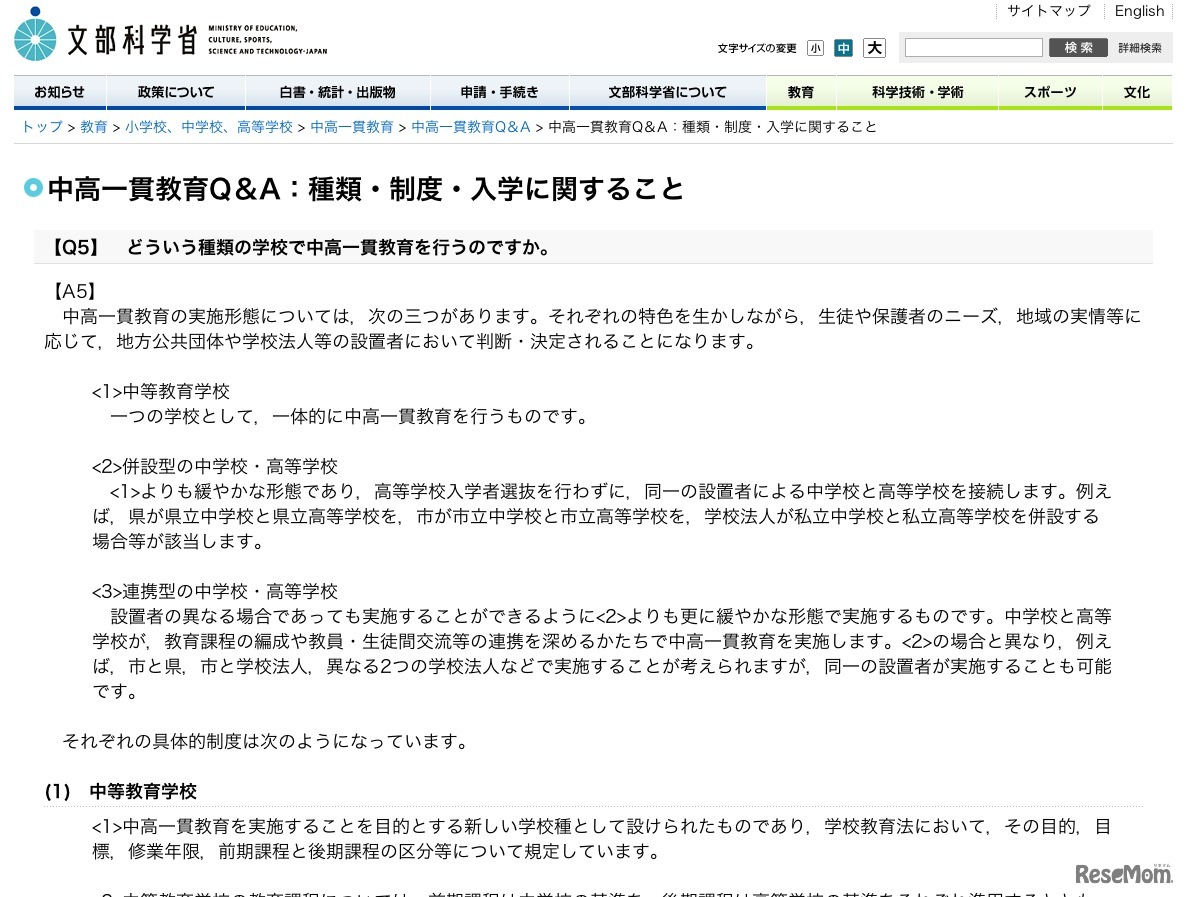Select the 教育 section tab
This screenshot has width=1186, height=897.
(800, 92)
